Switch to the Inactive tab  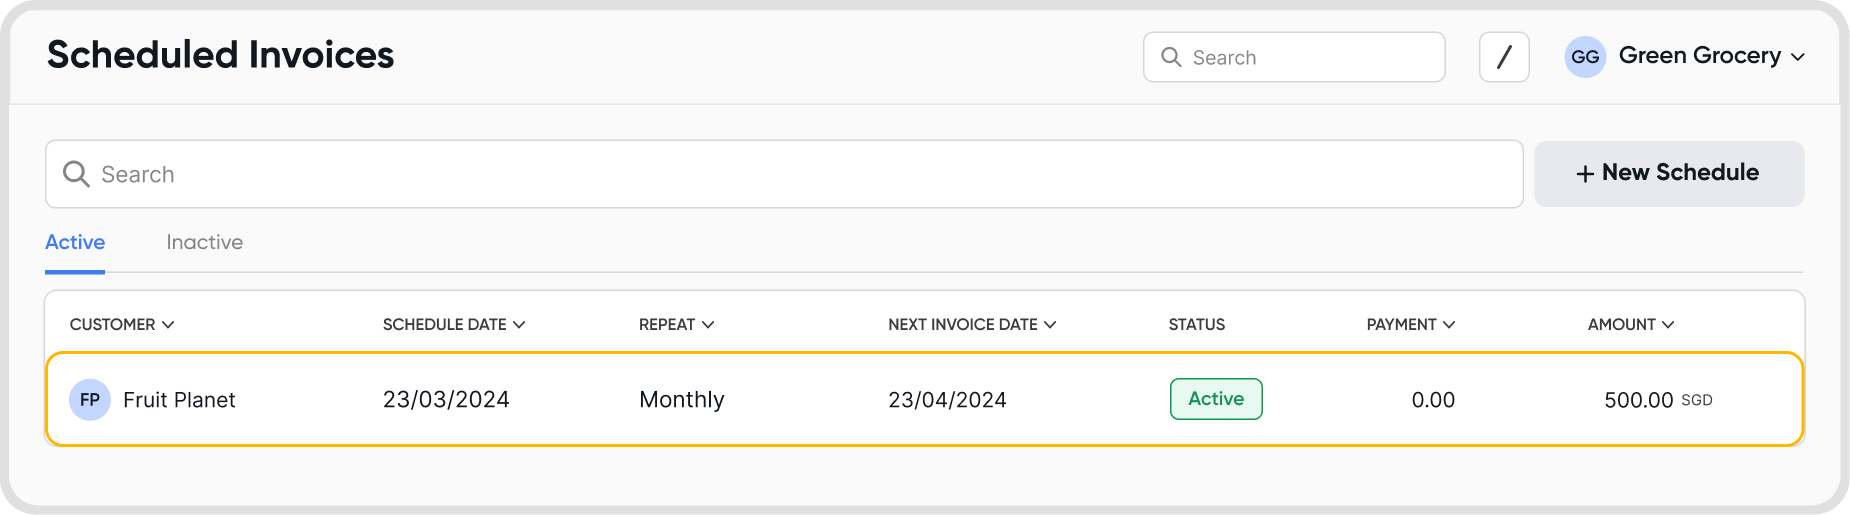click(x=205, y=242)
